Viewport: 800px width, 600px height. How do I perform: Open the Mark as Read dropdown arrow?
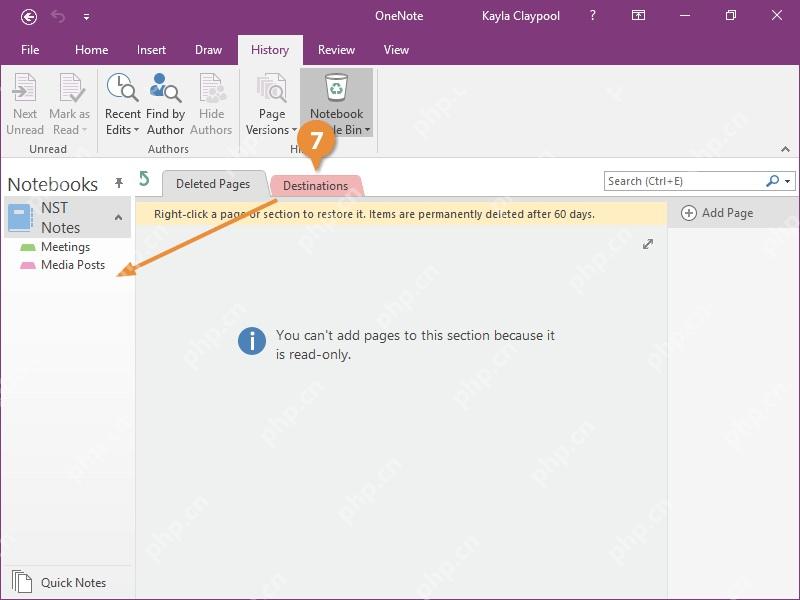coord(84,130)
